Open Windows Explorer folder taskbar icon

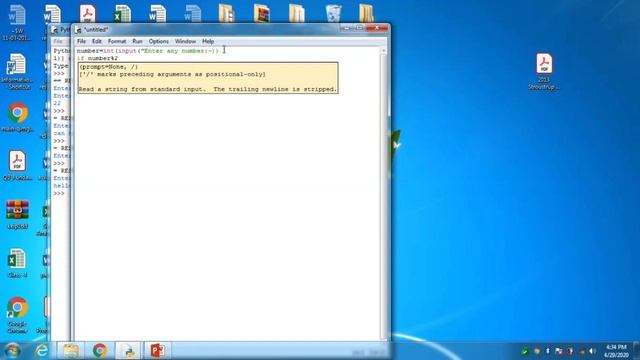click(x=71, y=351)
